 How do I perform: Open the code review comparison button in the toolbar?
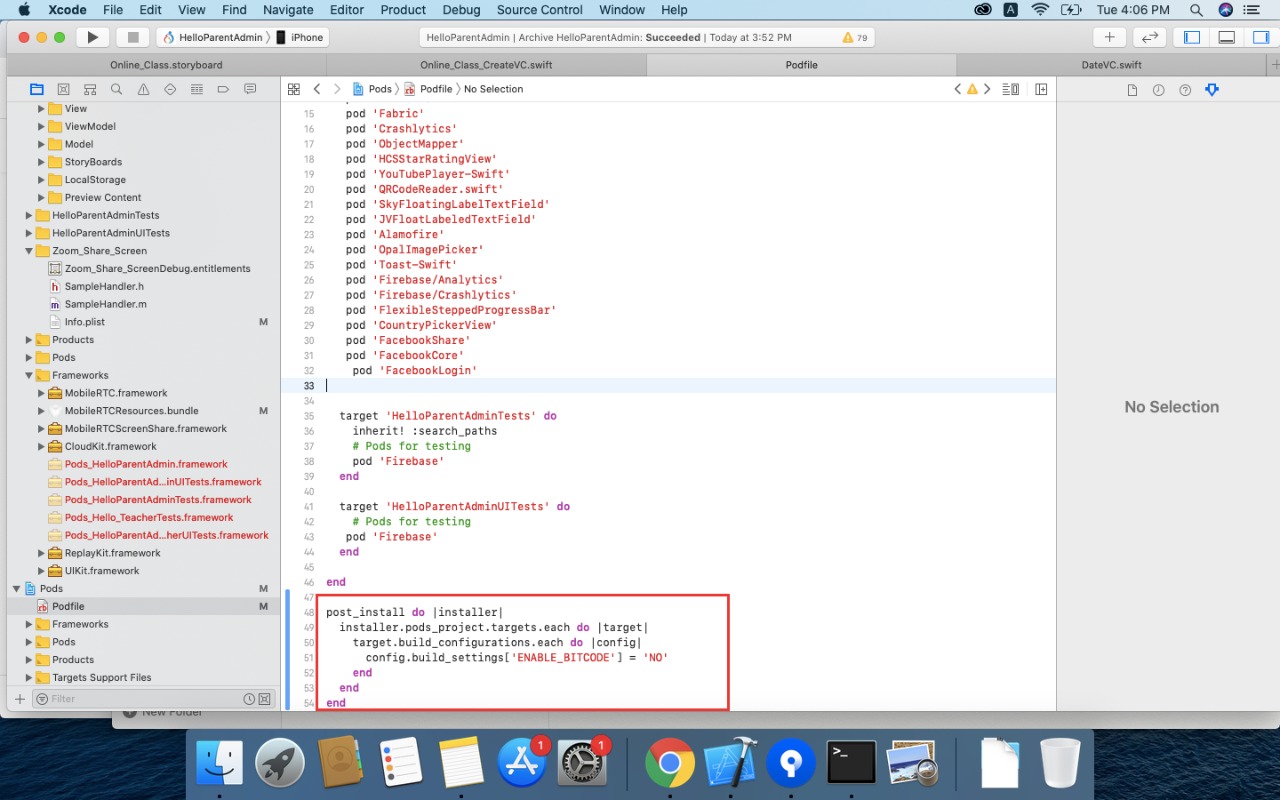point(1150,37)
